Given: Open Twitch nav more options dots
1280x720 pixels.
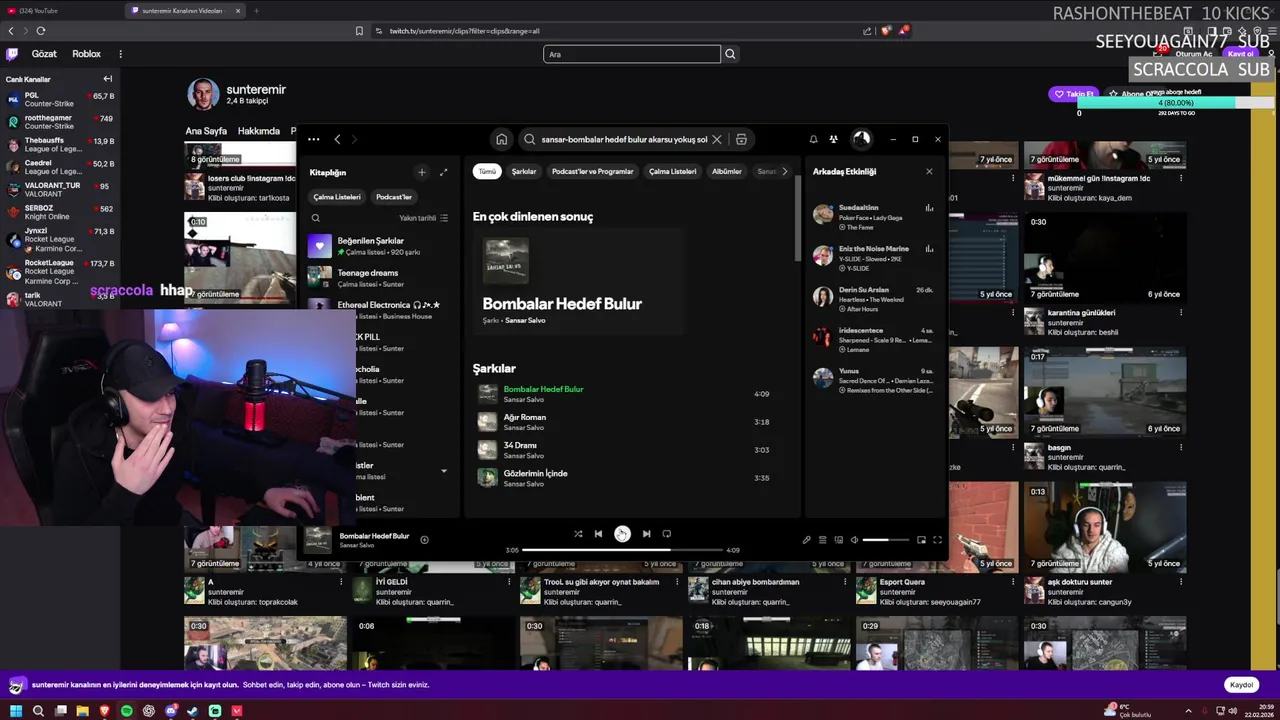Looking at the screenshot, I should (x=120, y=54).
